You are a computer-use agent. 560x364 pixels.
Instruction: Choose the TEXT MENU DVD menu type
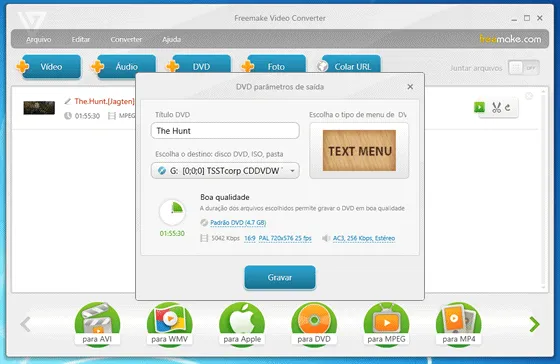(359, 150)
